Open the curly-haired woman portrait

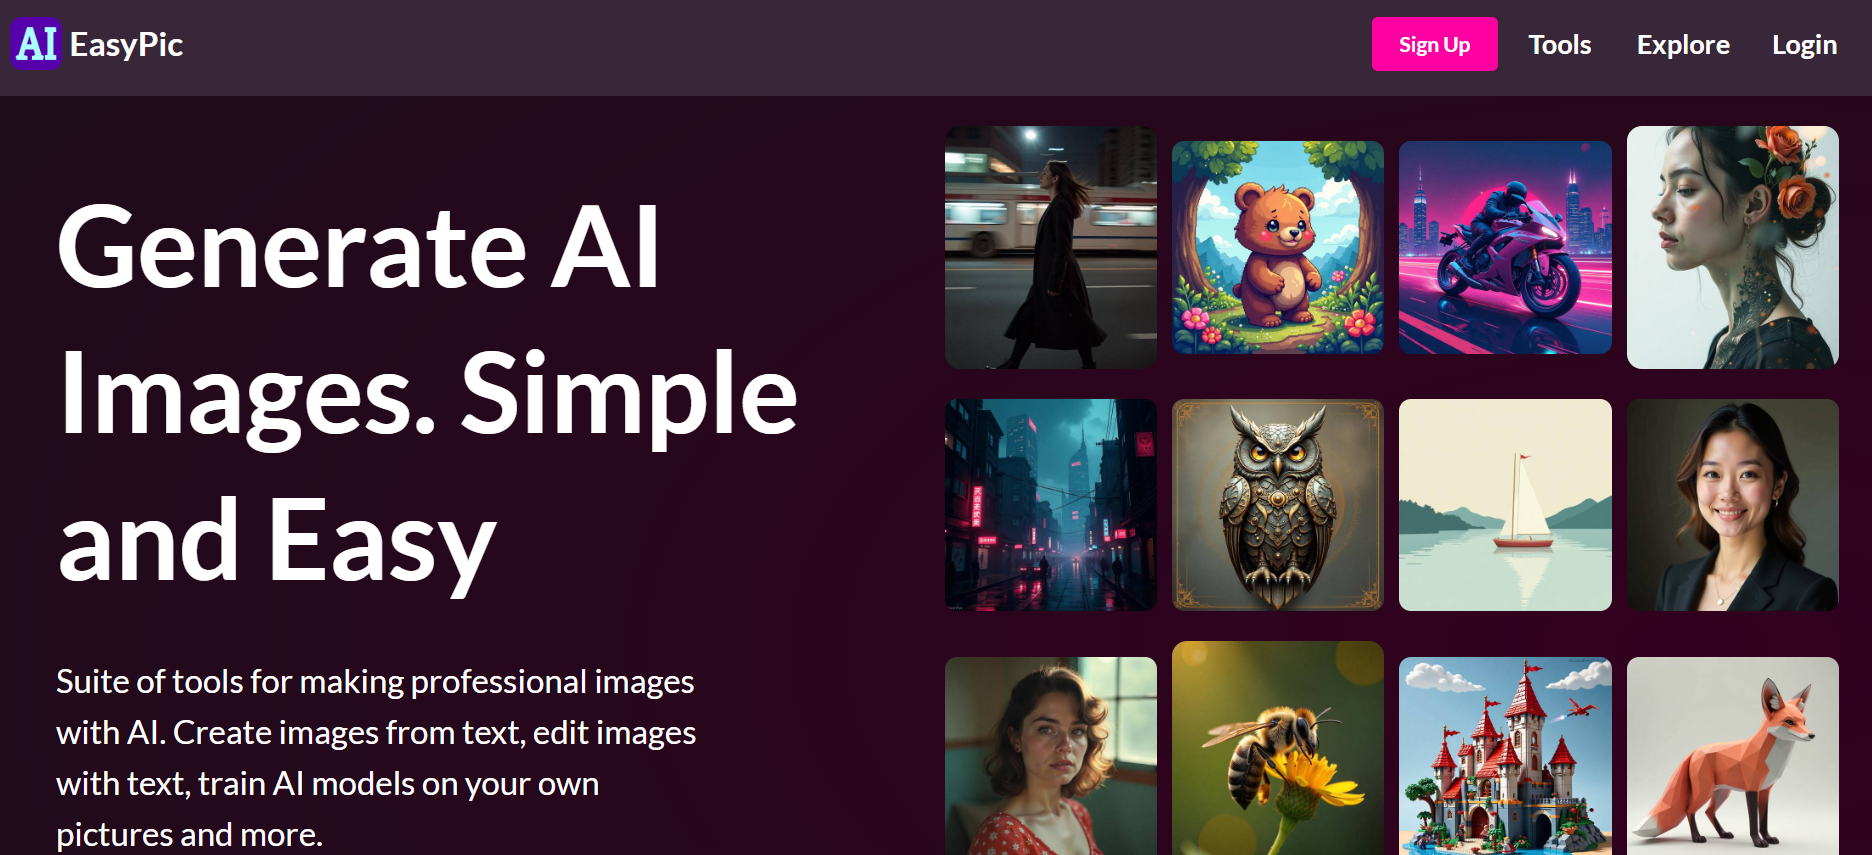tap(1051, 756)
